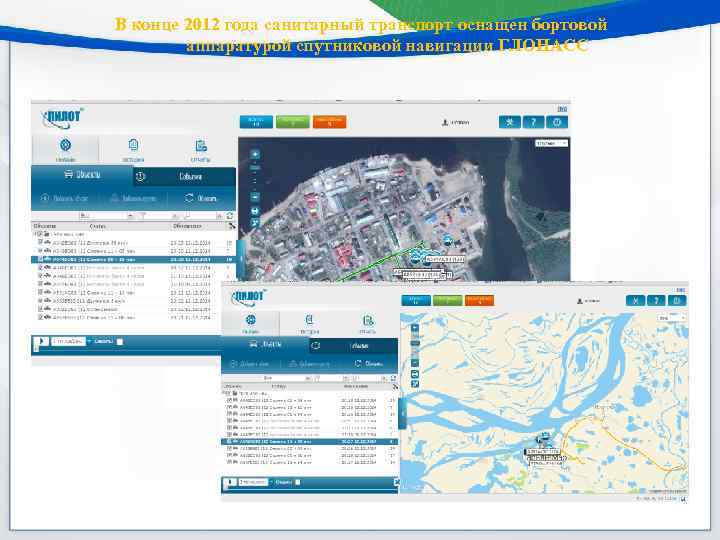The height and width of the screenshot is (540, 720).
Task: Switch to События tab in back window
Action: [185, 177]
